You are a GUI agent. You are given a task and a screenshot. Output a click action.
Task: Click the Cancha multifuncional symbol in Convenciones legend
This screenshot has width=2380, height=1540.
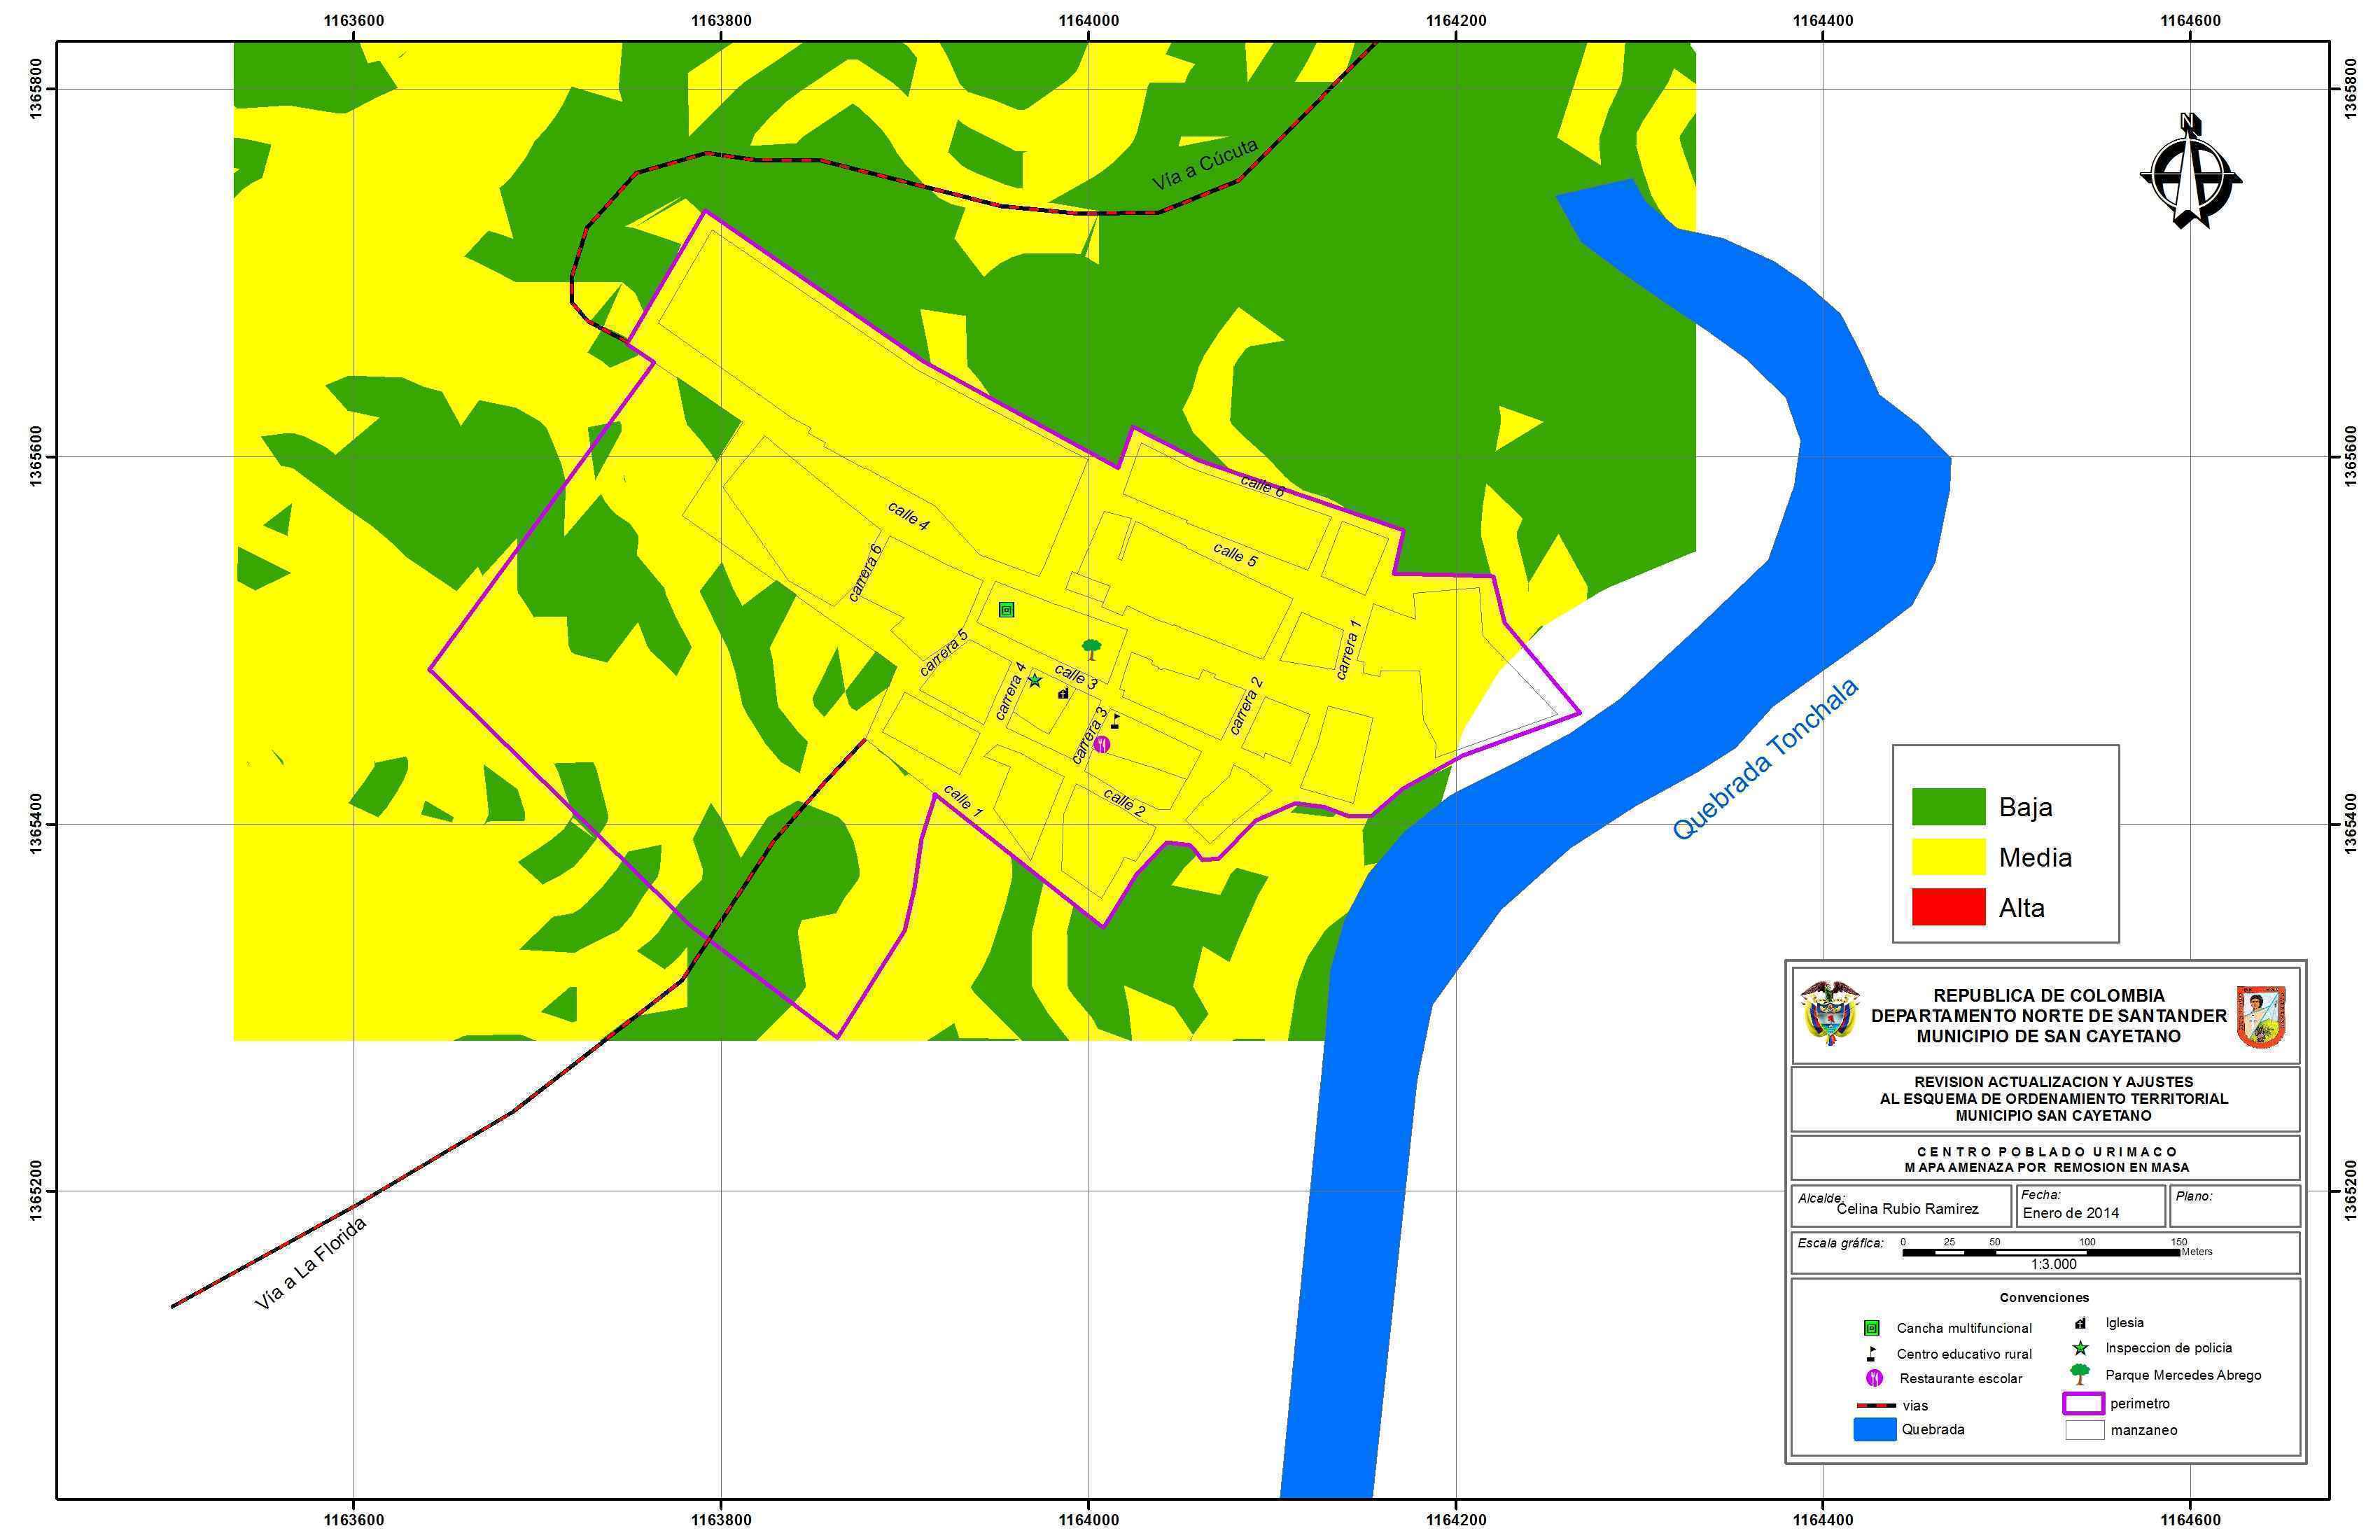pyautogui.click(x=1871, y=1328)
